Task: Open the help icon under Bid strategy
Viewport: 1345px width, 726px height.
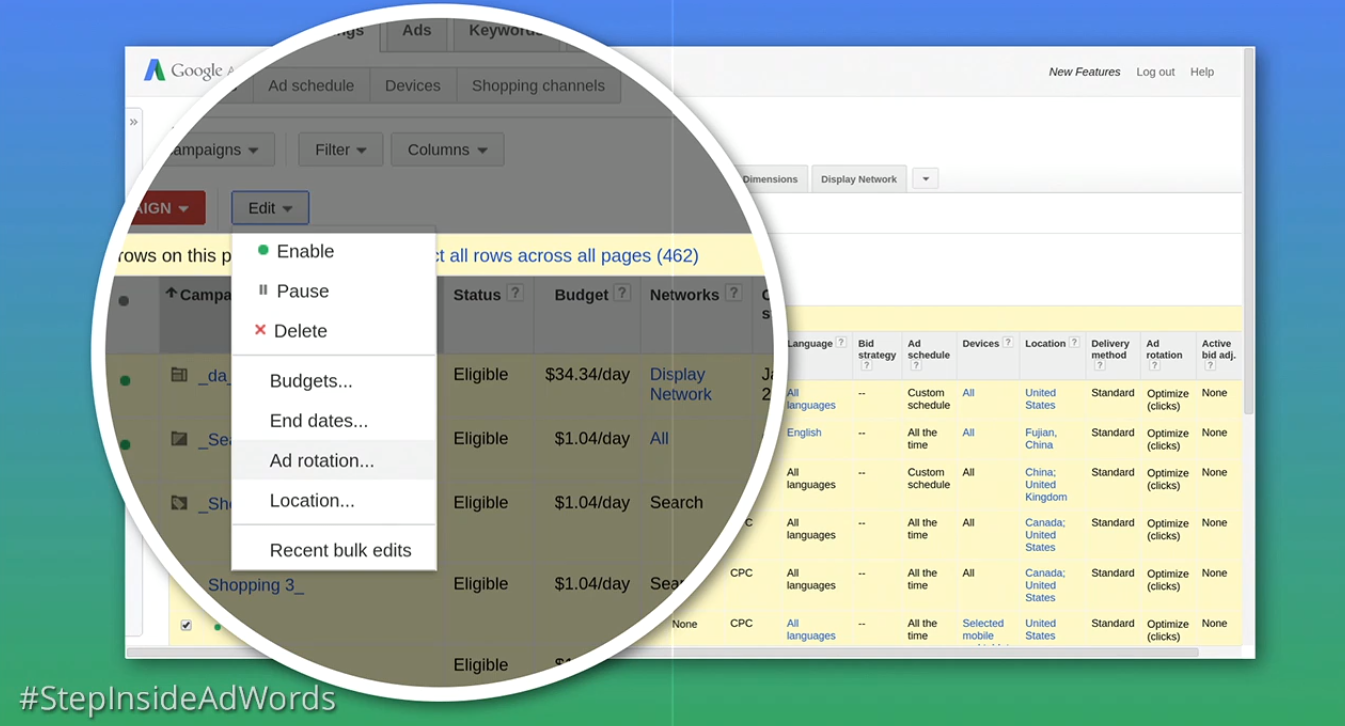Action: pos(866,366)
